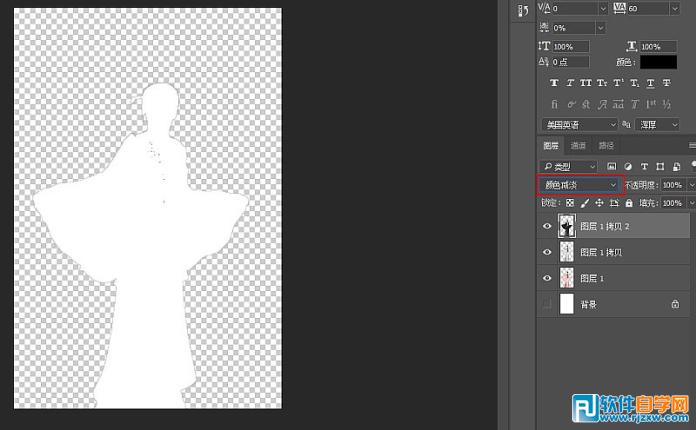Screen dimensions: 696x430
Task: Select the 图层 1 layer name
Action: 592,278
